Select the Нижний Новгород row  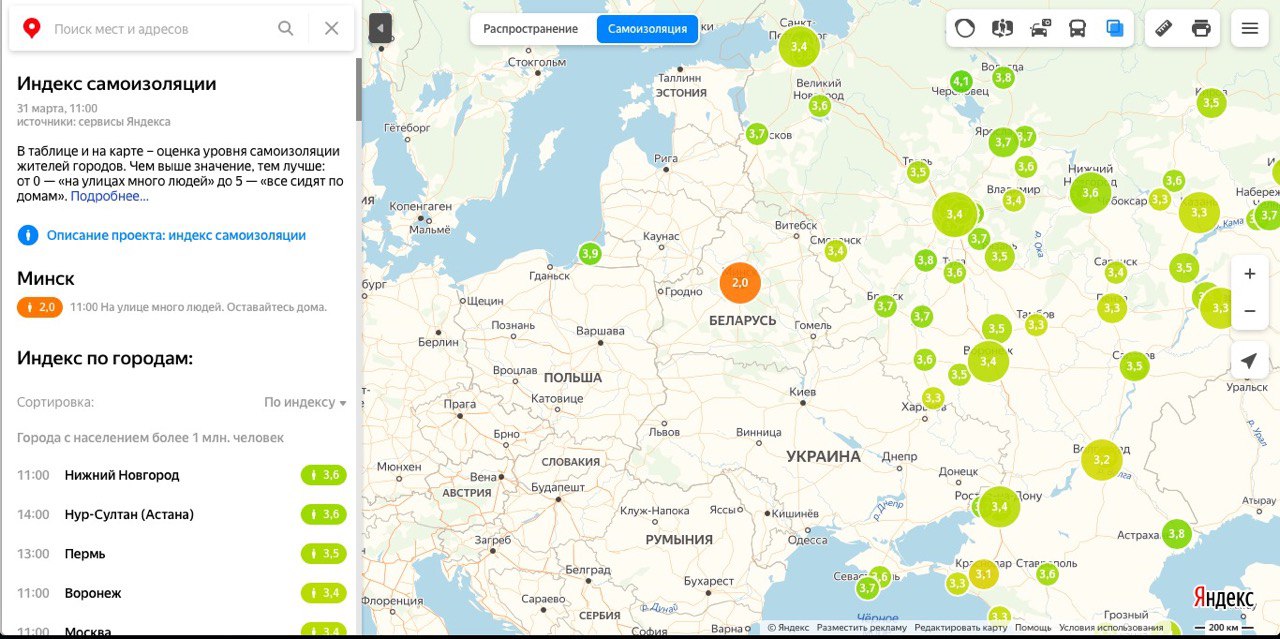(x=181, y=475)
